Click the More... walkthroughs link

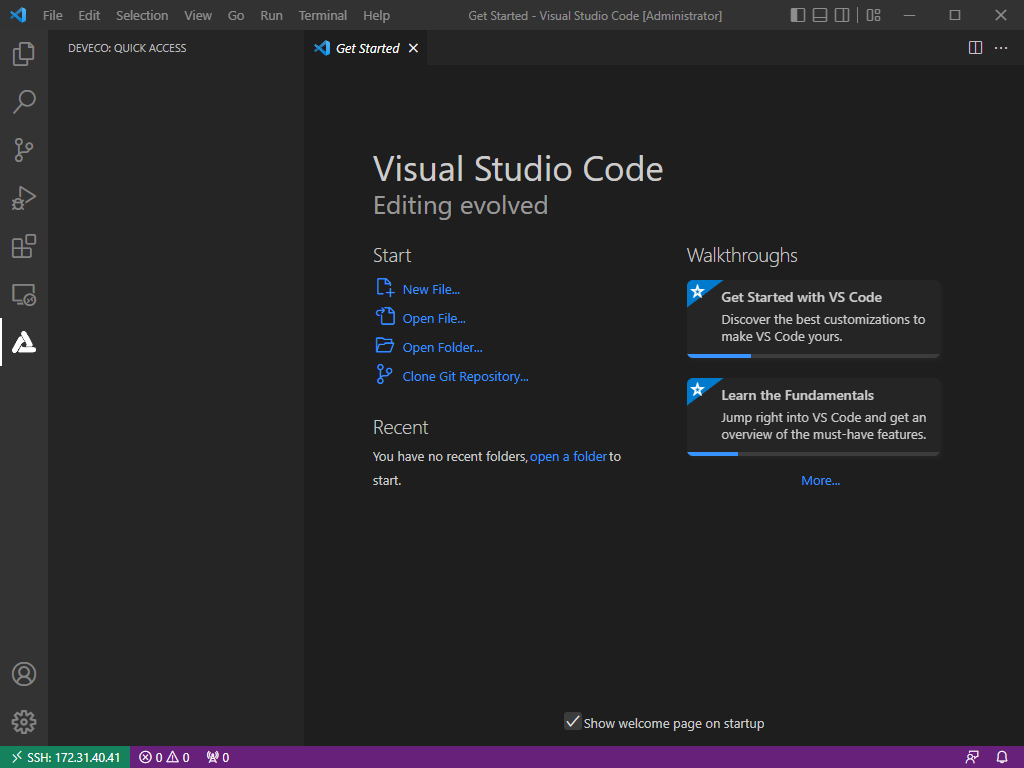[820, 481]
